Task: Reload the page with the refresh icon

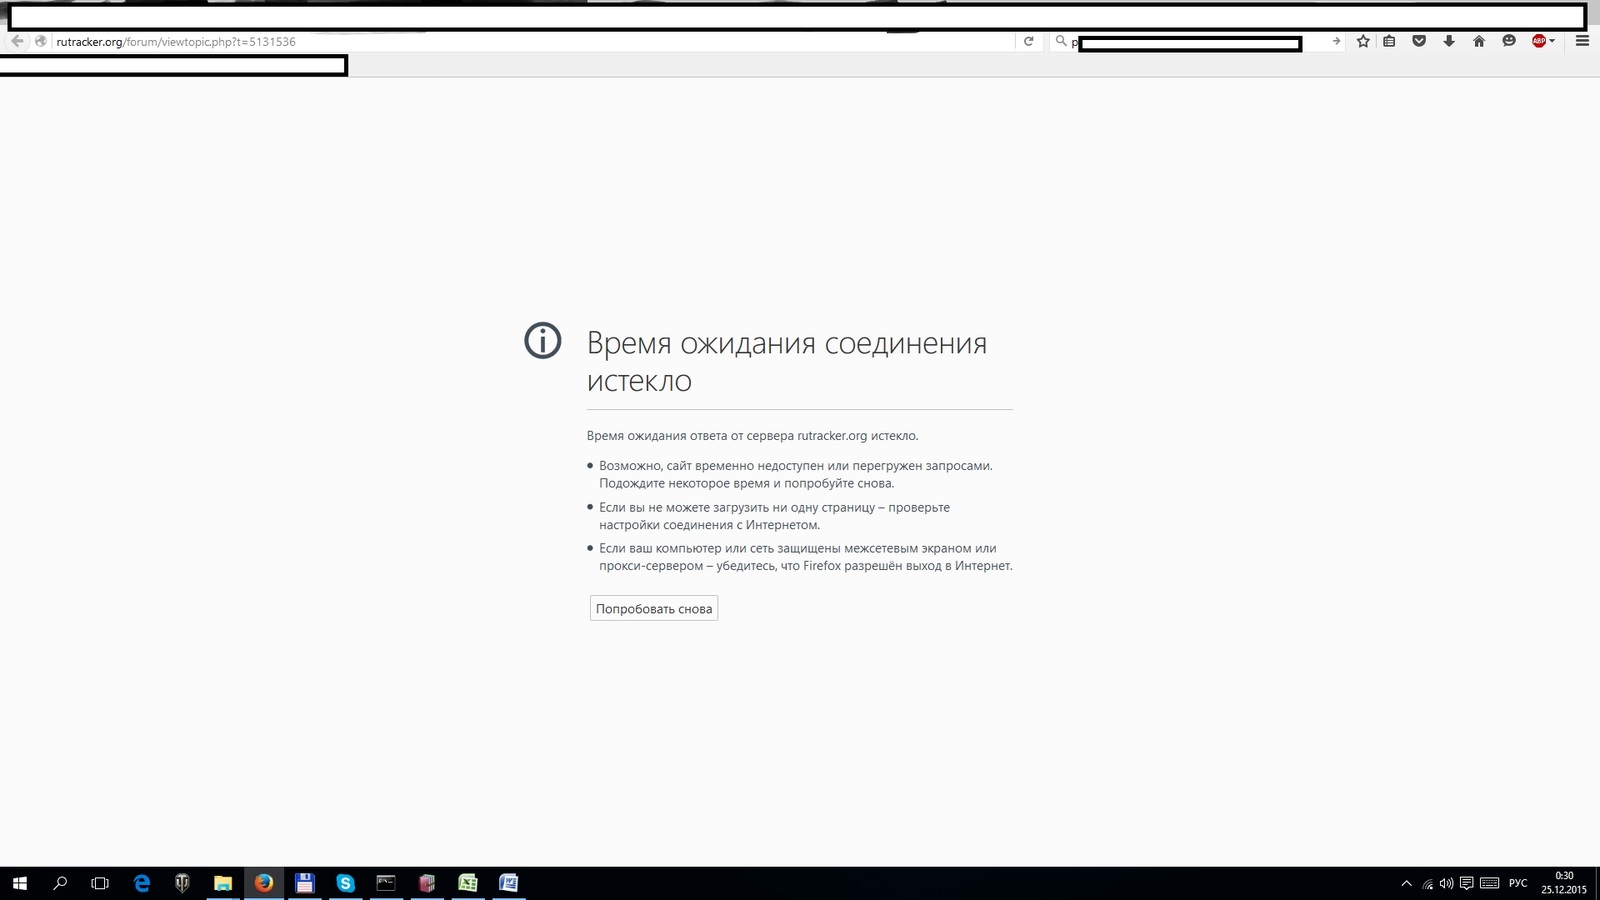Action: pos(1028,41)
